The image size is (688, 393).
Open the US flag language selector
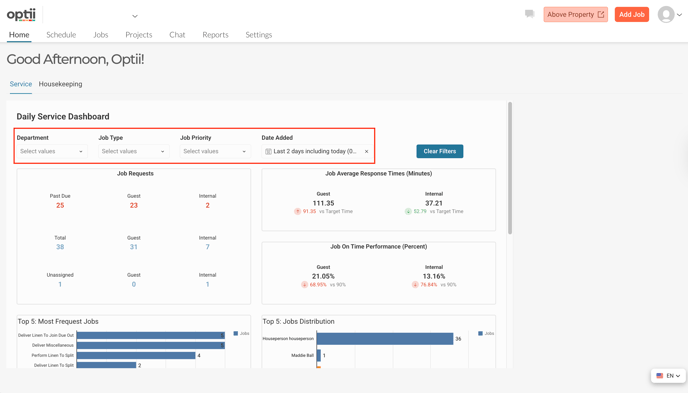pyautogui.click(x=668, y=376)
